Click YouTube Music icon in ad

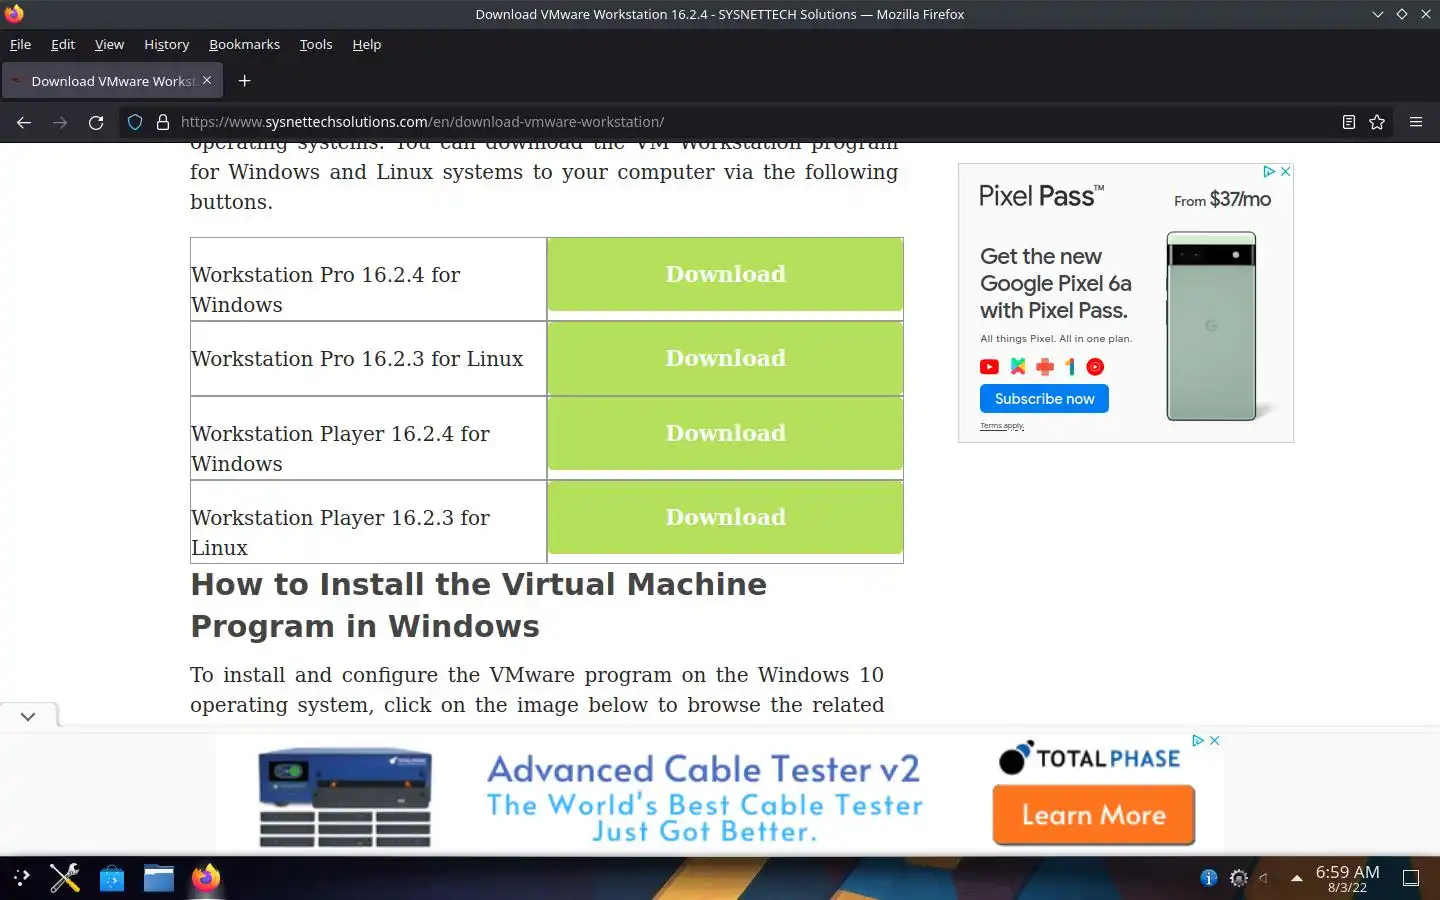click(1095, 367)
